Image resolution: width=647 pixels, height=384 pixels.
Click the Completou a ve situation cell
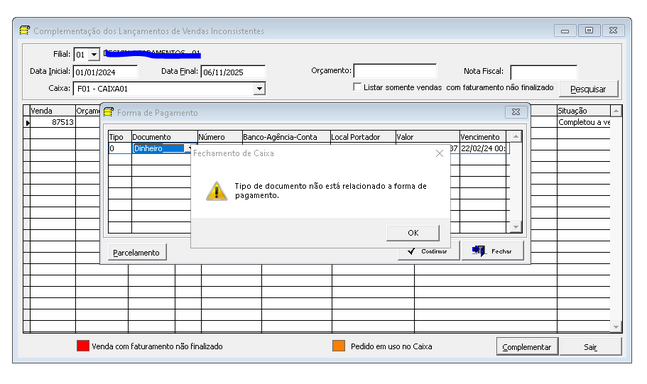pos(583,122)
